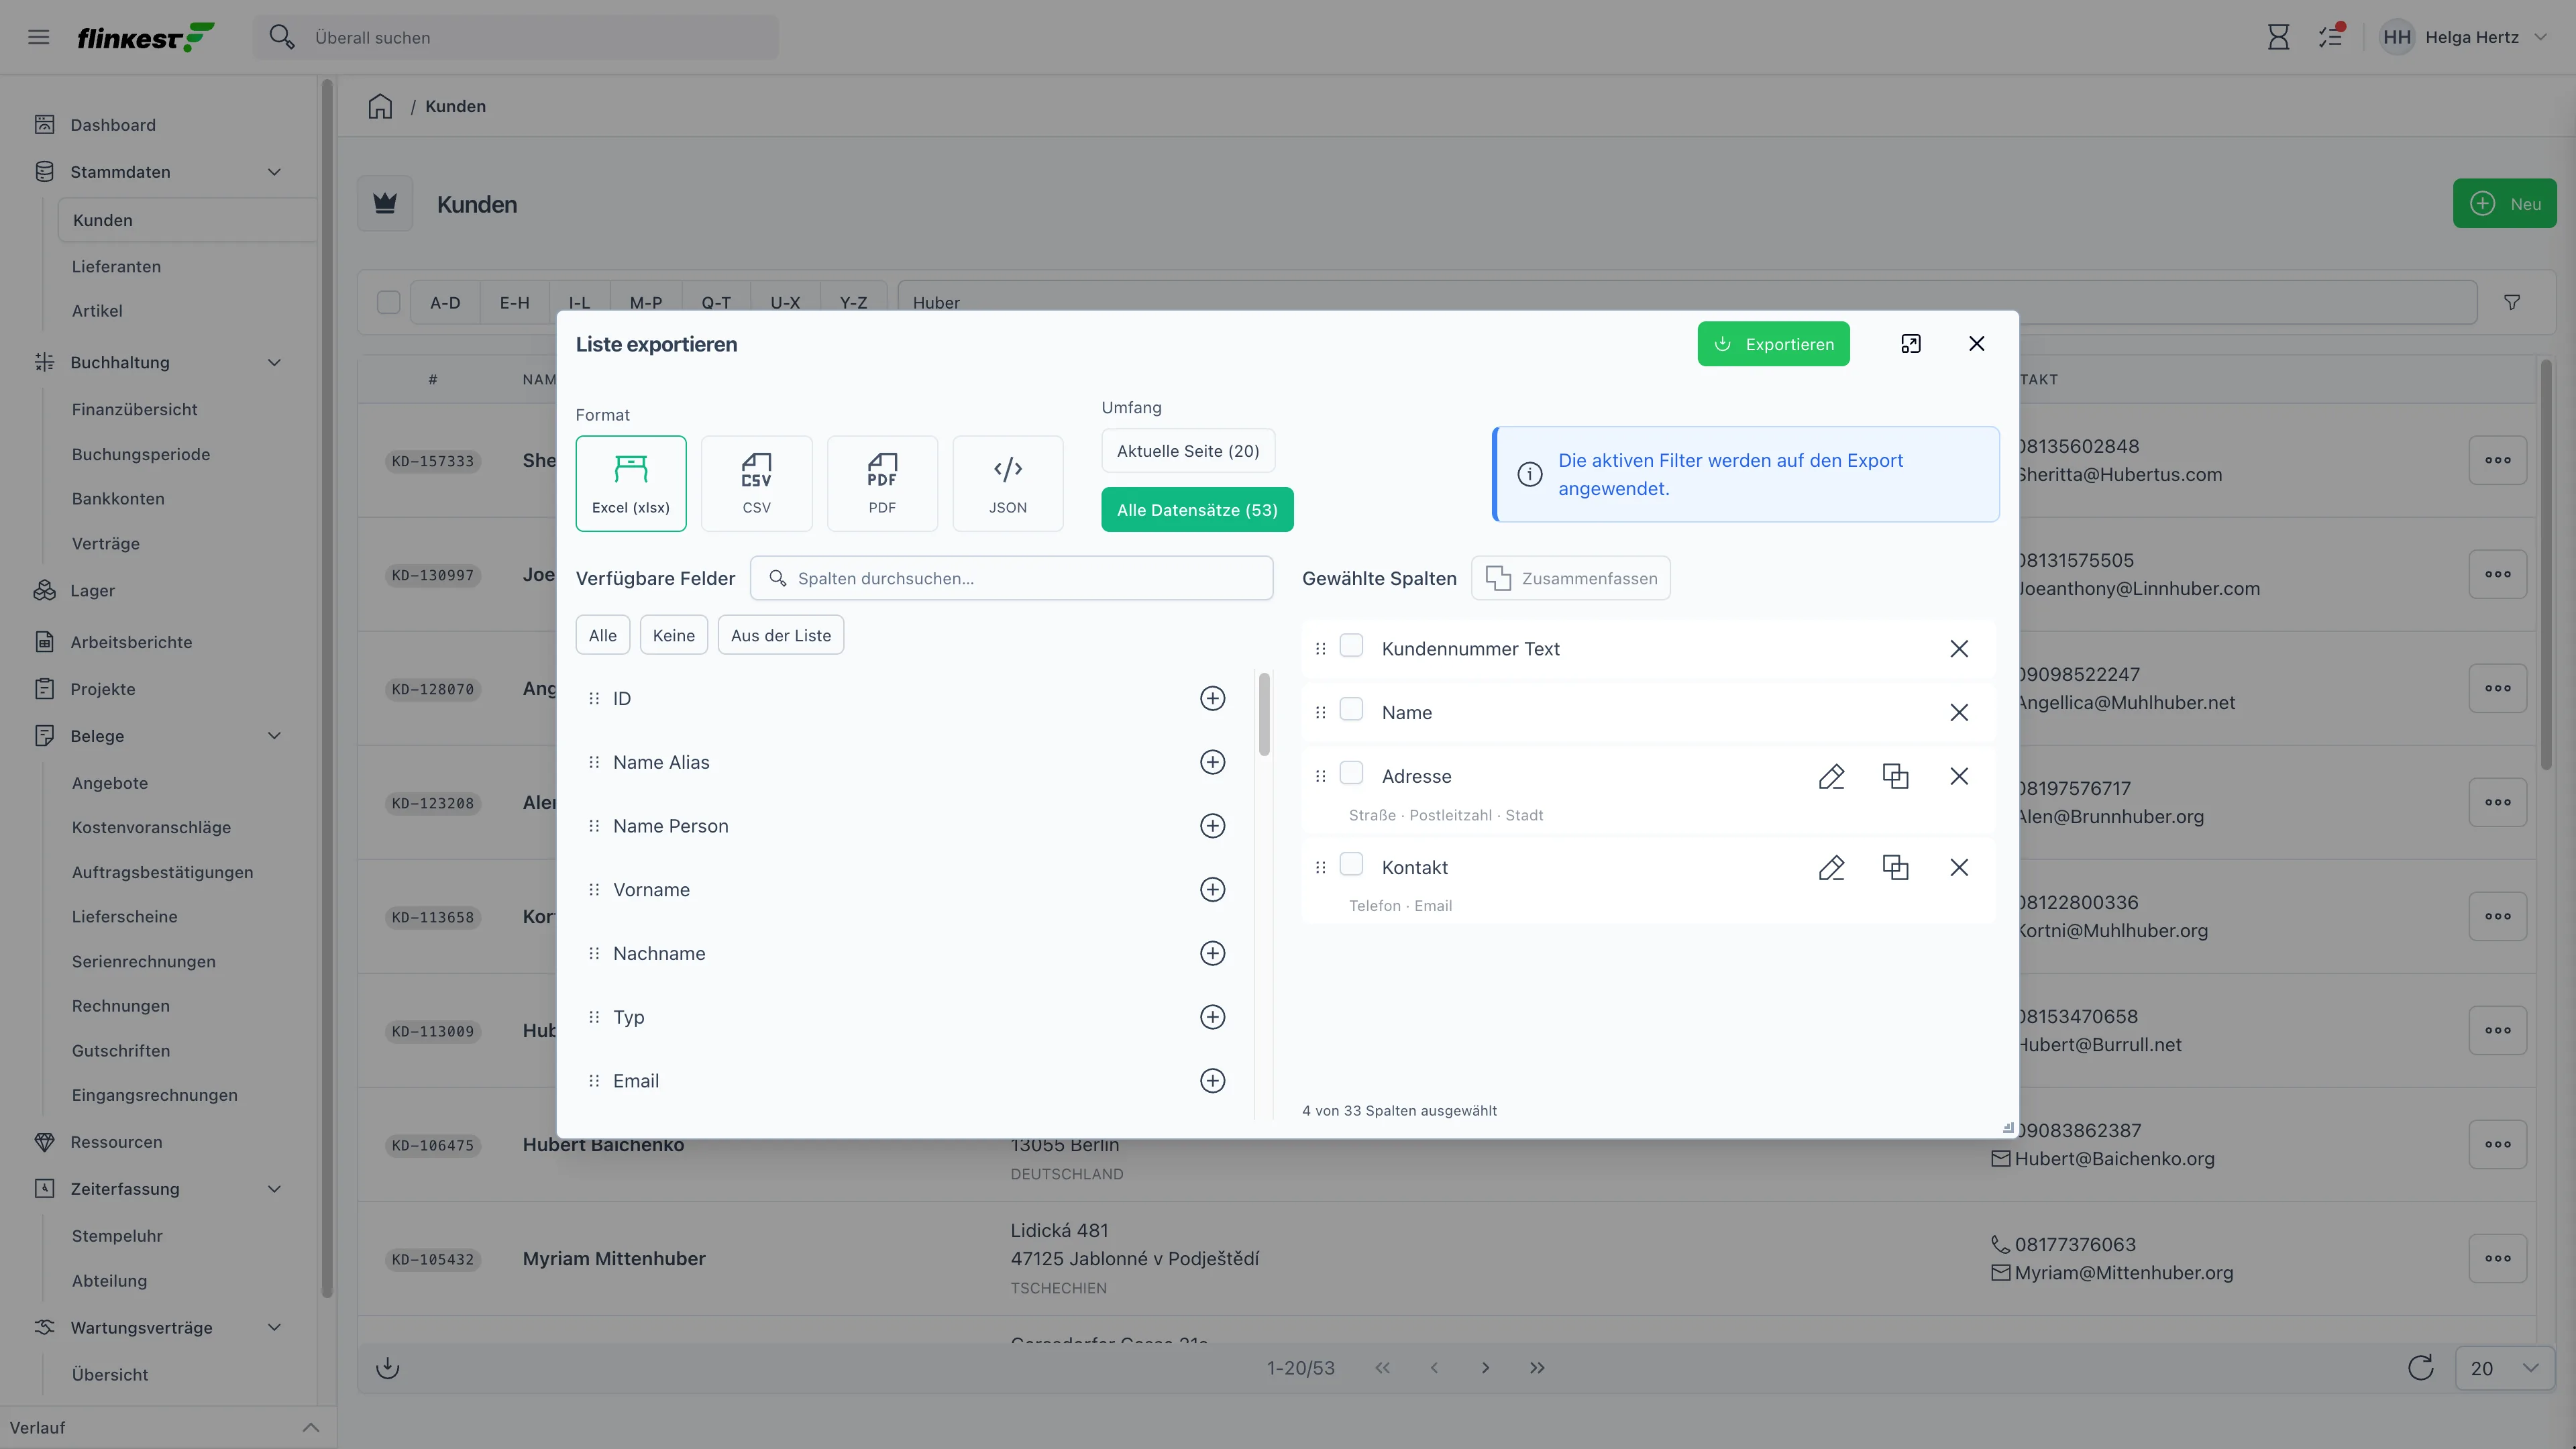Remove the Kundennummer Text column
This screenshot has width=2576, height=1449.
click(1958, 649)
